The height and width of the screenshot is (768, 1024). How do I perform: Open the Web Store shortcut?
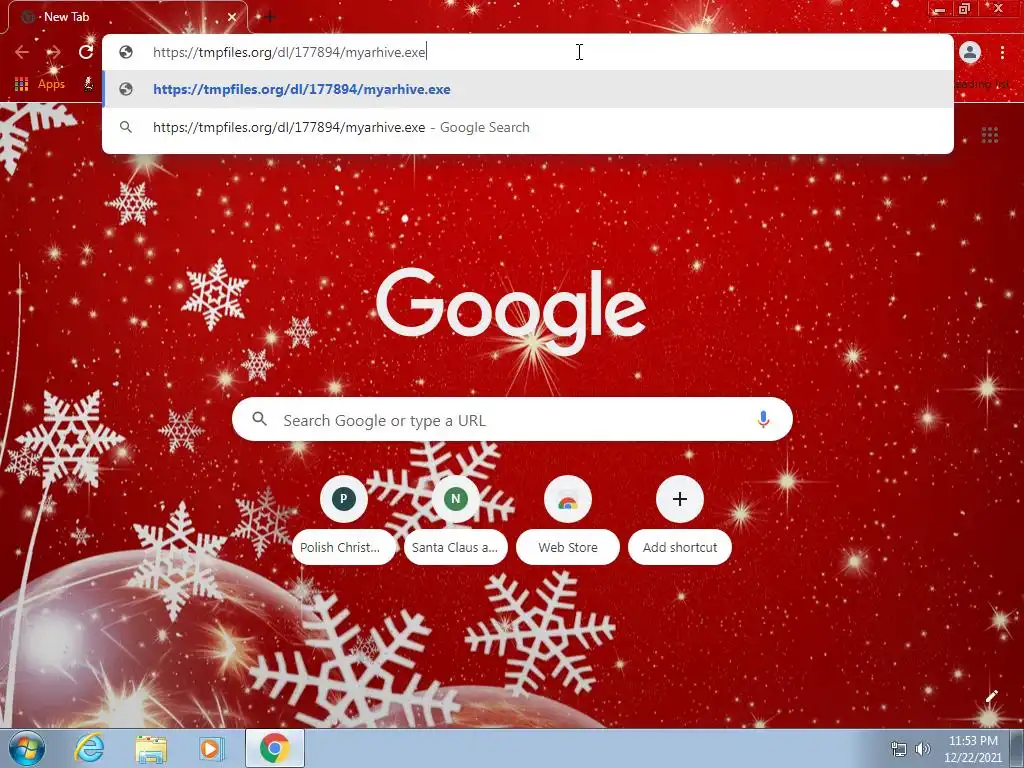pyautogui.click(x=568, y=520)
